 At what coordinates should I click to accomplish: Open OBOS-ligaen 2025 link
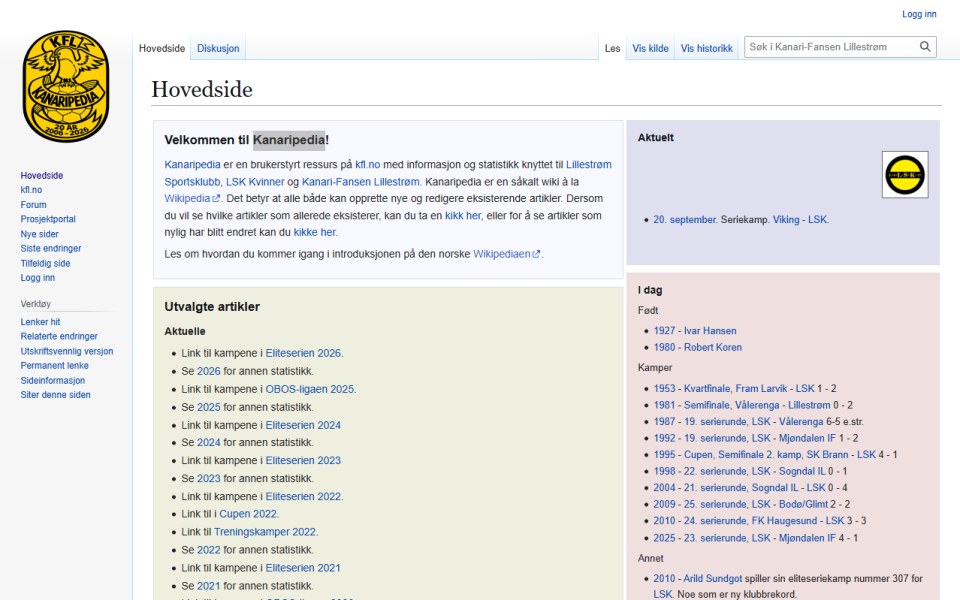310,389
